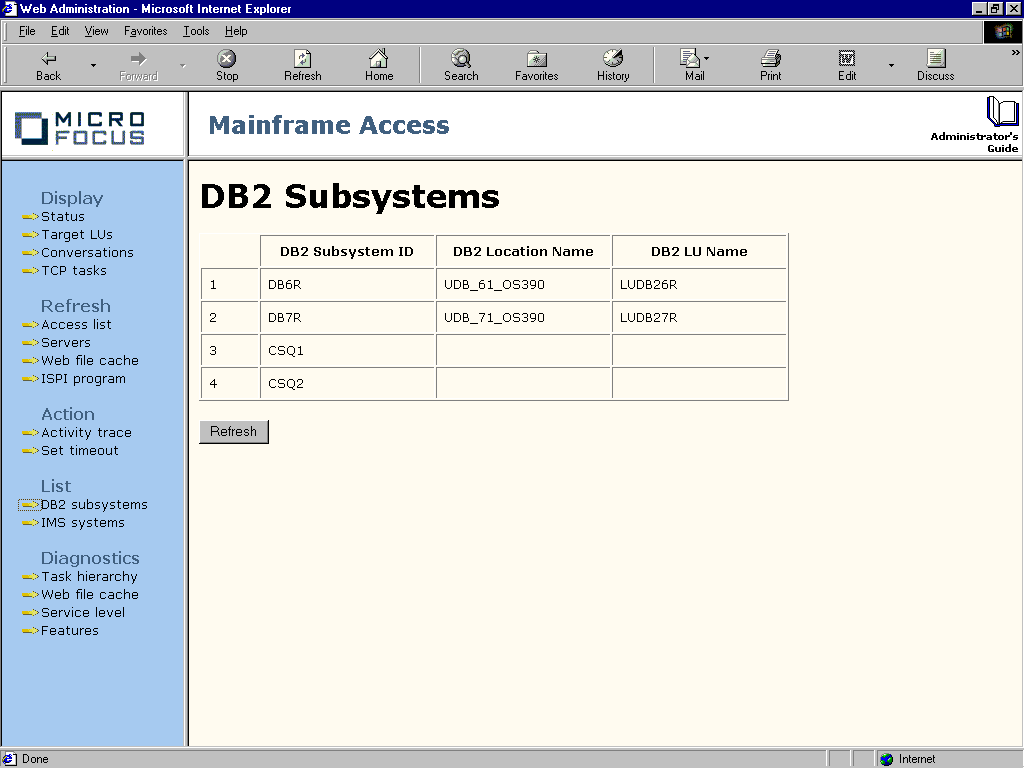The width and height of the screenshot is (1024, 768).
Task: Click the Home icon
Action: click(378, 64)
